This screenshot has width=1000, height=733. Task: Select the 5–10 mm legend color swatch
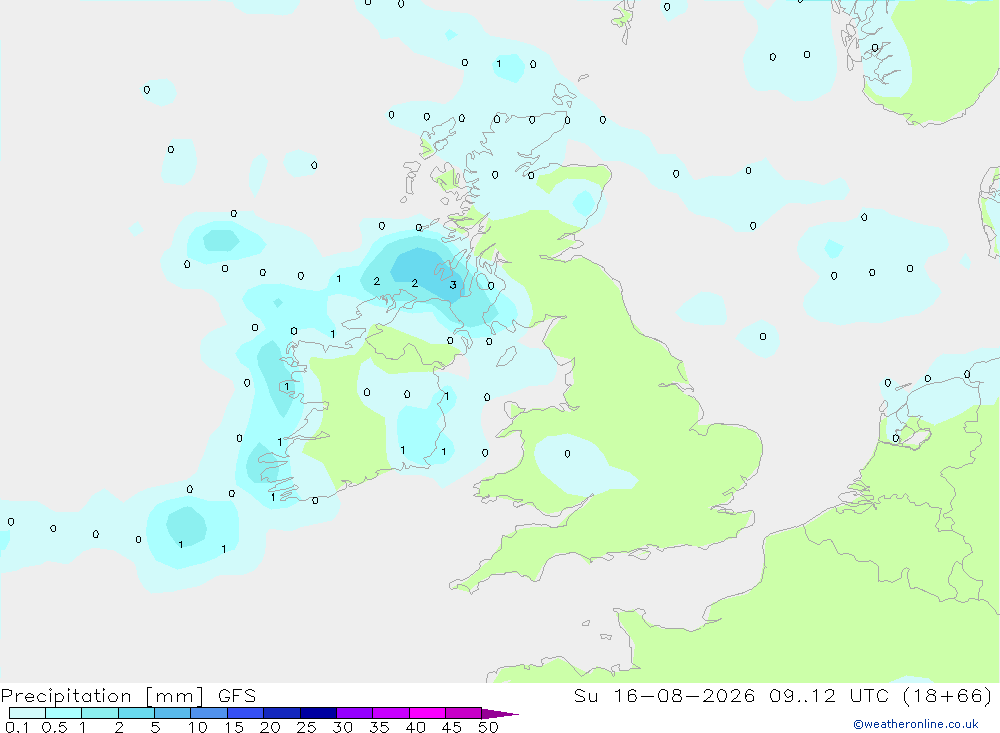click(173, 713)
